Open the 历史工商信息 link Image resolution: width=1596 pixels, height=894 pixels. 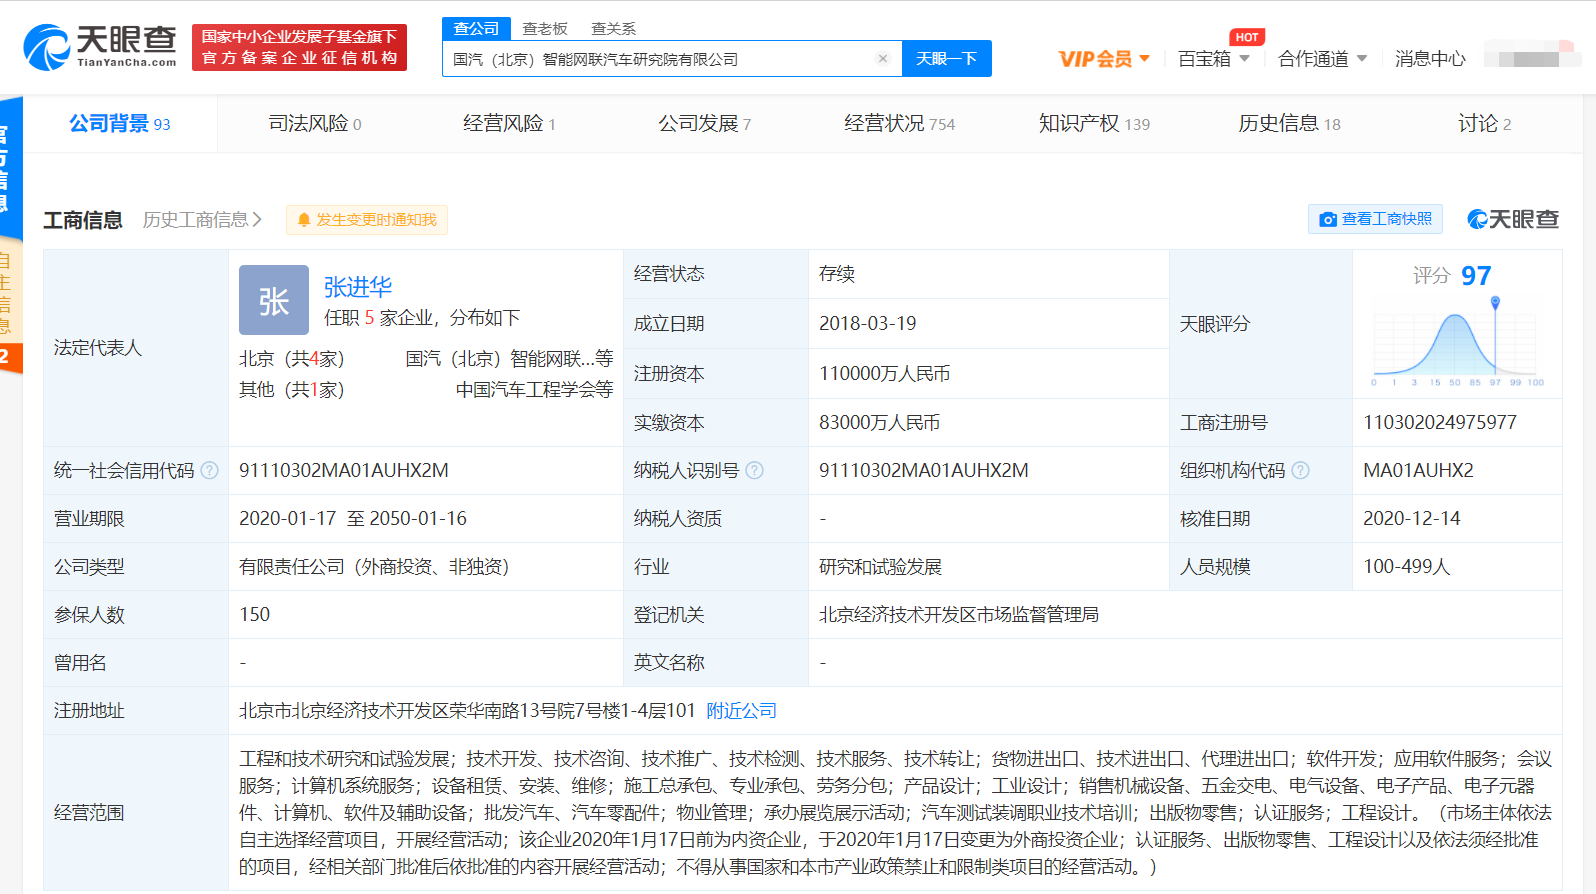click(202, 219)
